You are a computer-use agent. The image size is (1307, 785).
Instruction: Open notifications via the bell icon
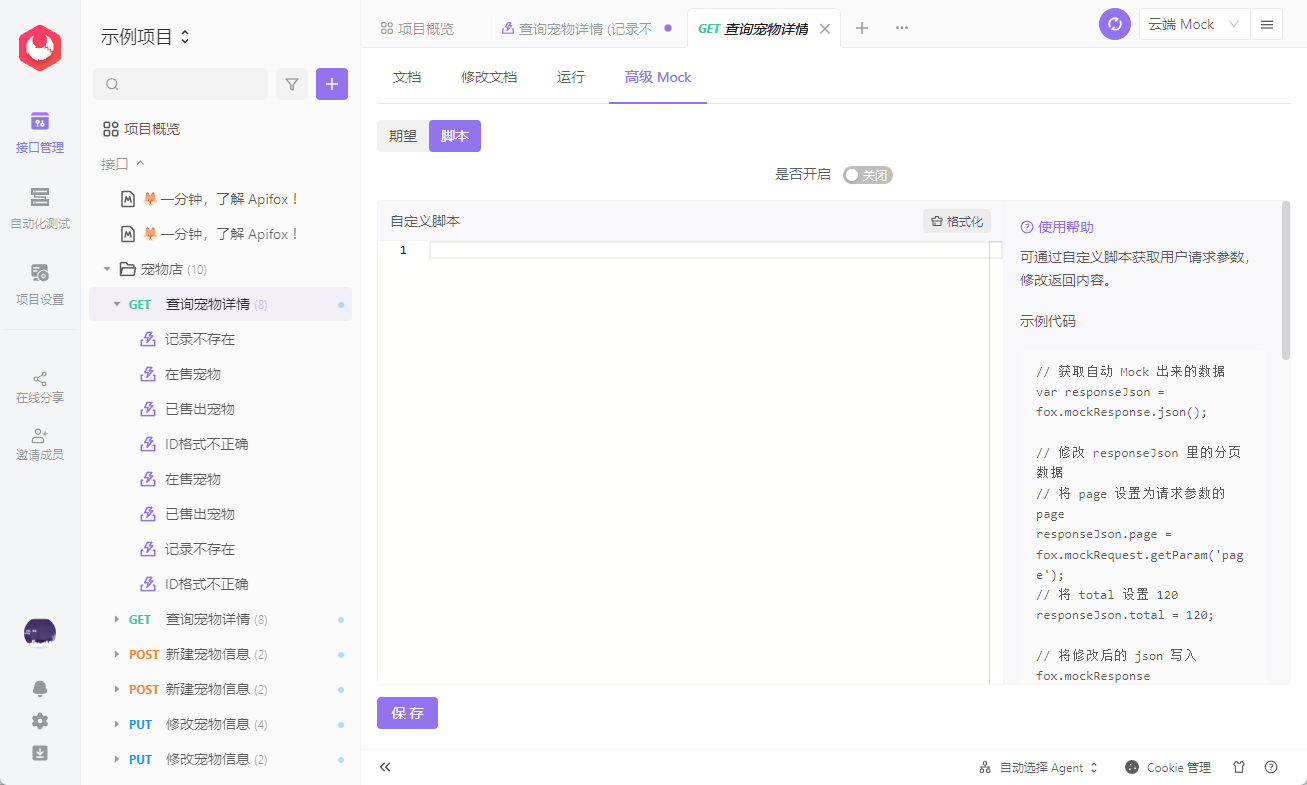pyautogui.click(x=39, y=688)
